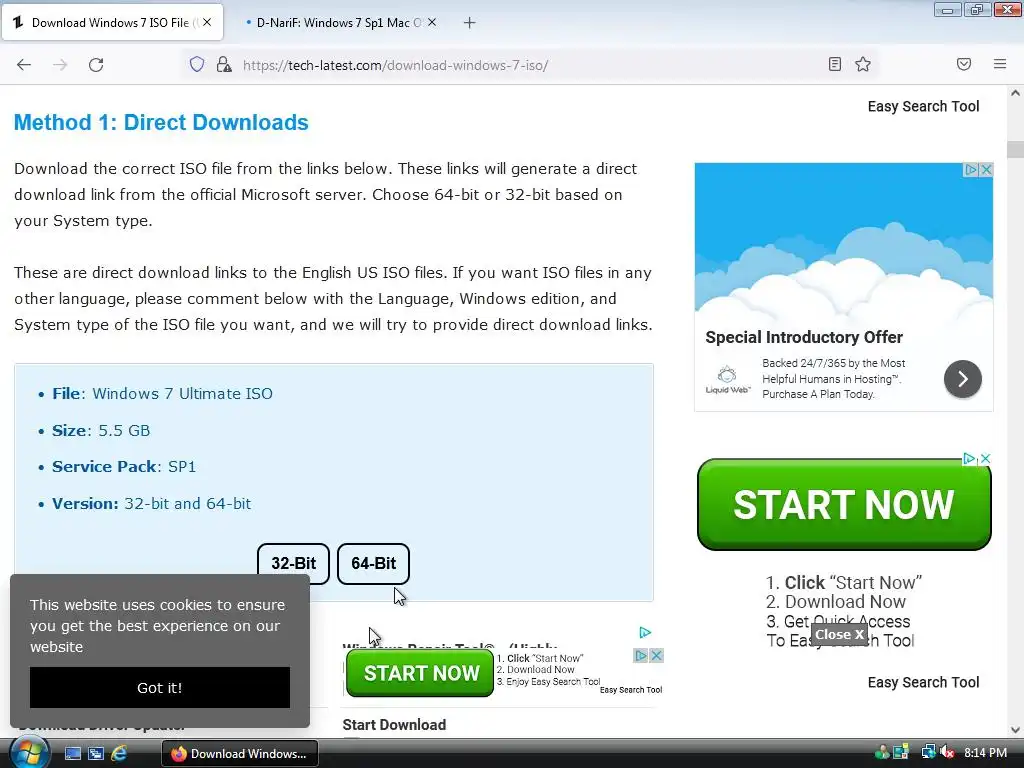The height and width of the screenshot is (768, 1024).
Task: Save page to Pocket
Action: [964, 64]
